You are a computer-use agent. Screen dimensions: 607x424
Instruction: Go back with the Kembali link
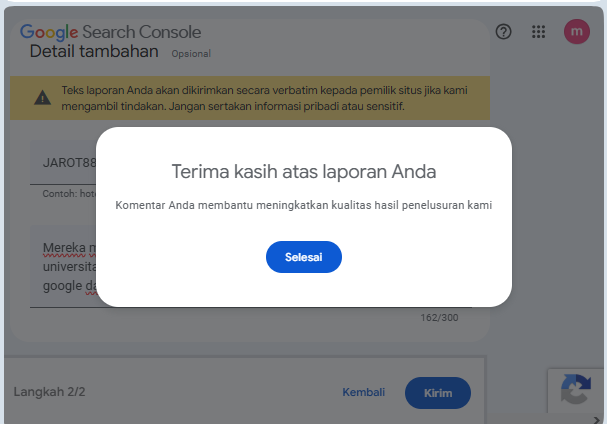tap(363, 393)
